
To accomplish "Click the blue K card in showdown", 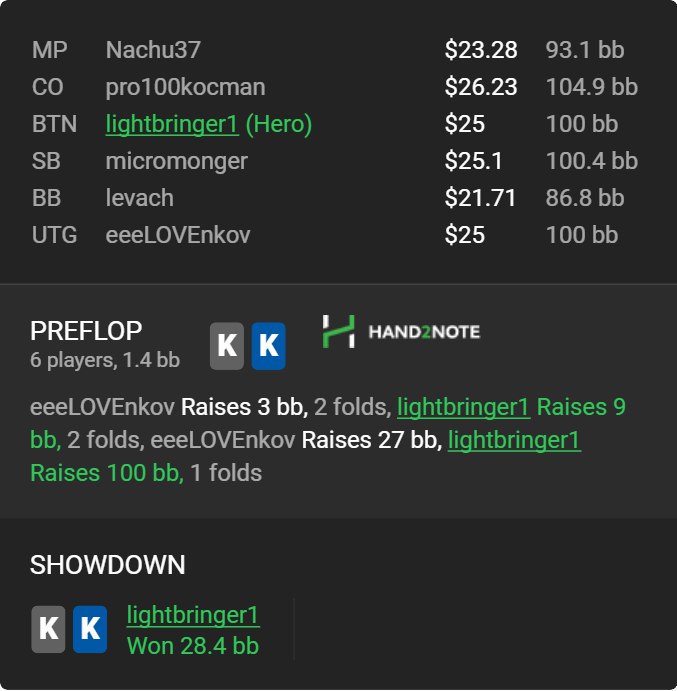I will click(90, 629).
